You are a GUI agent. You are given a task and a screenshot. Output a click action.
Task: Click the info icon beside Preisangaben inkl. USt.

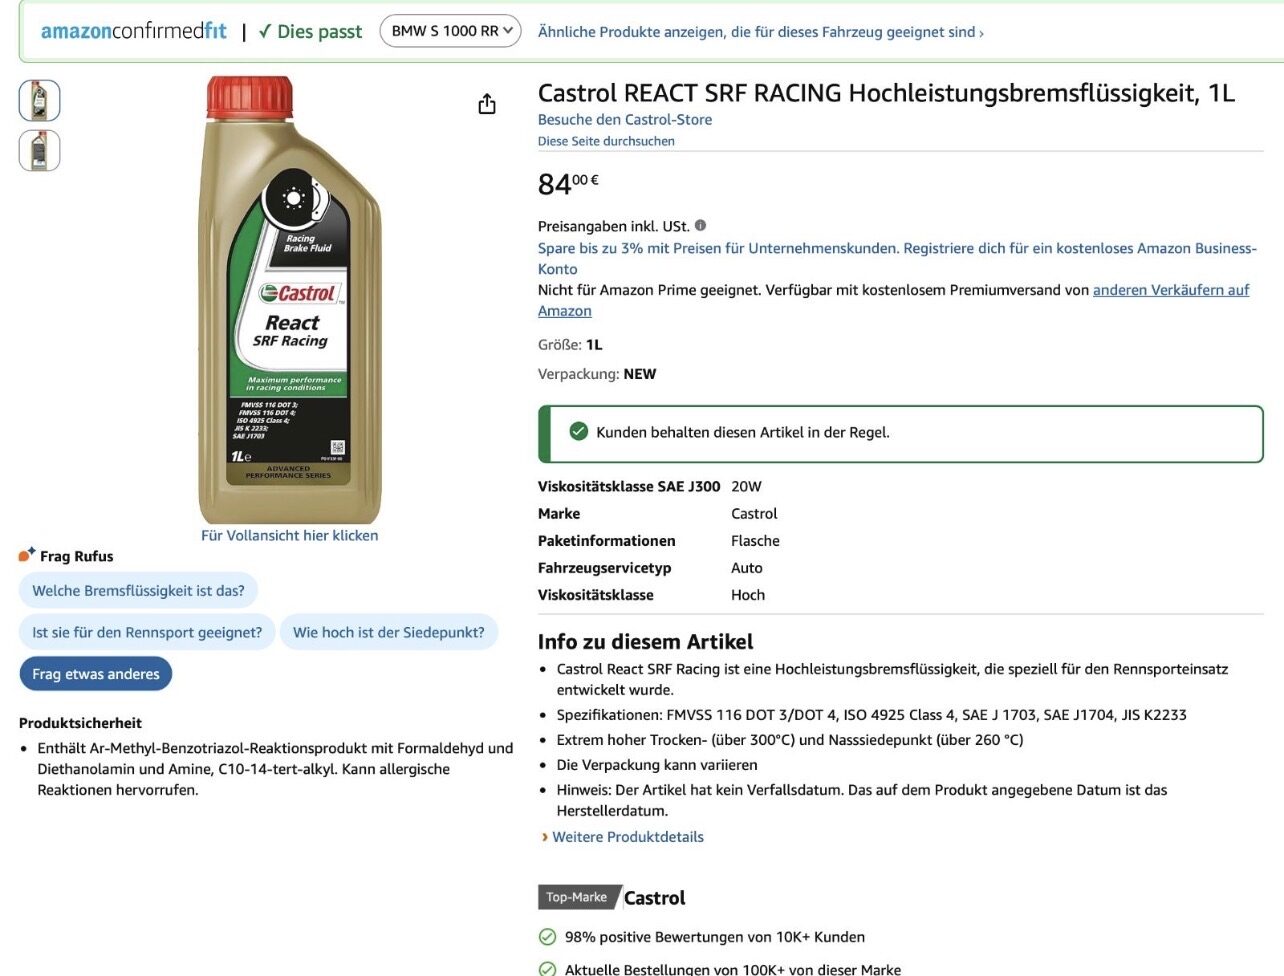pos(700,226)
